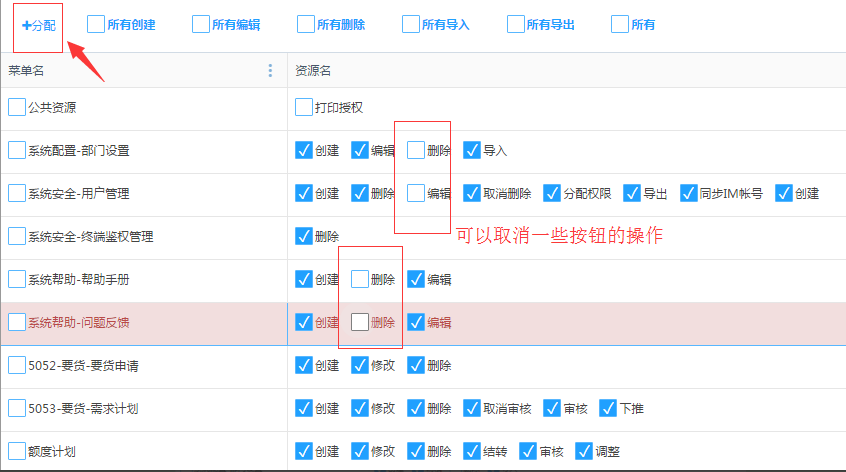Enable the 所有删除 option
The width and height of the screenshot is (846, 472).
point(306,25)
